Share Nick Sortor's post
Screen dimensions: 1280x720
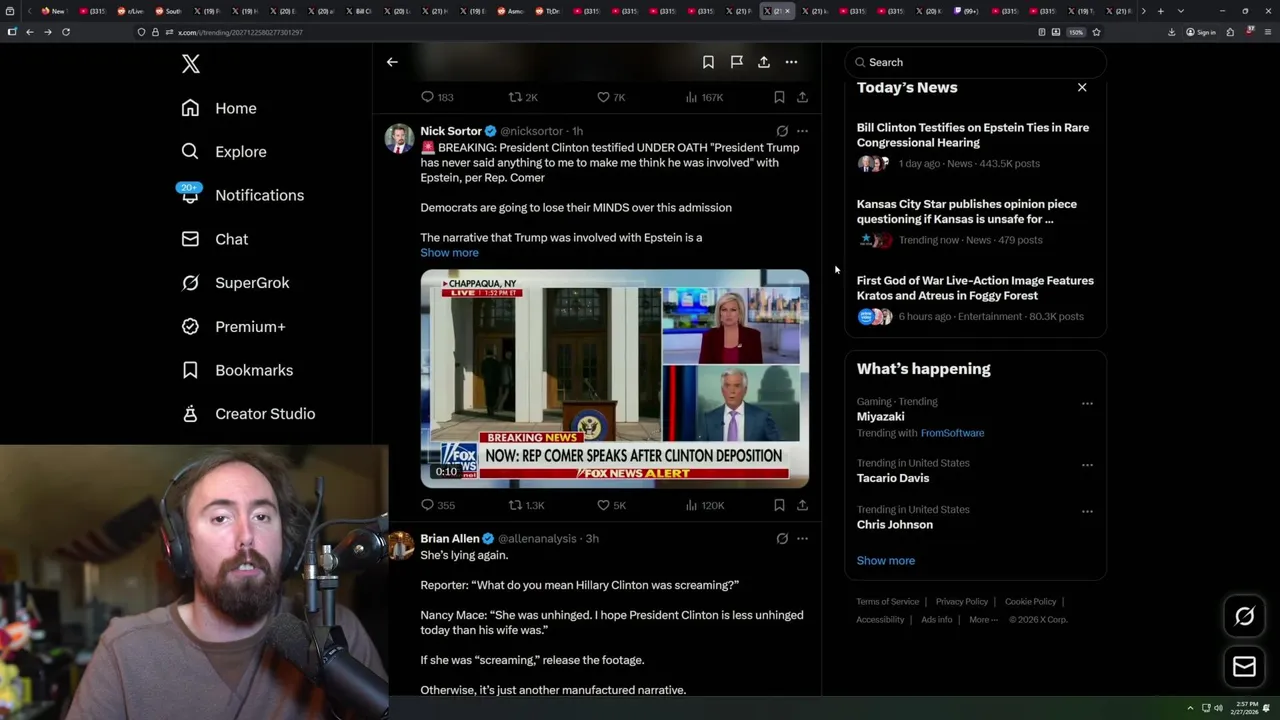pos(802,505)
